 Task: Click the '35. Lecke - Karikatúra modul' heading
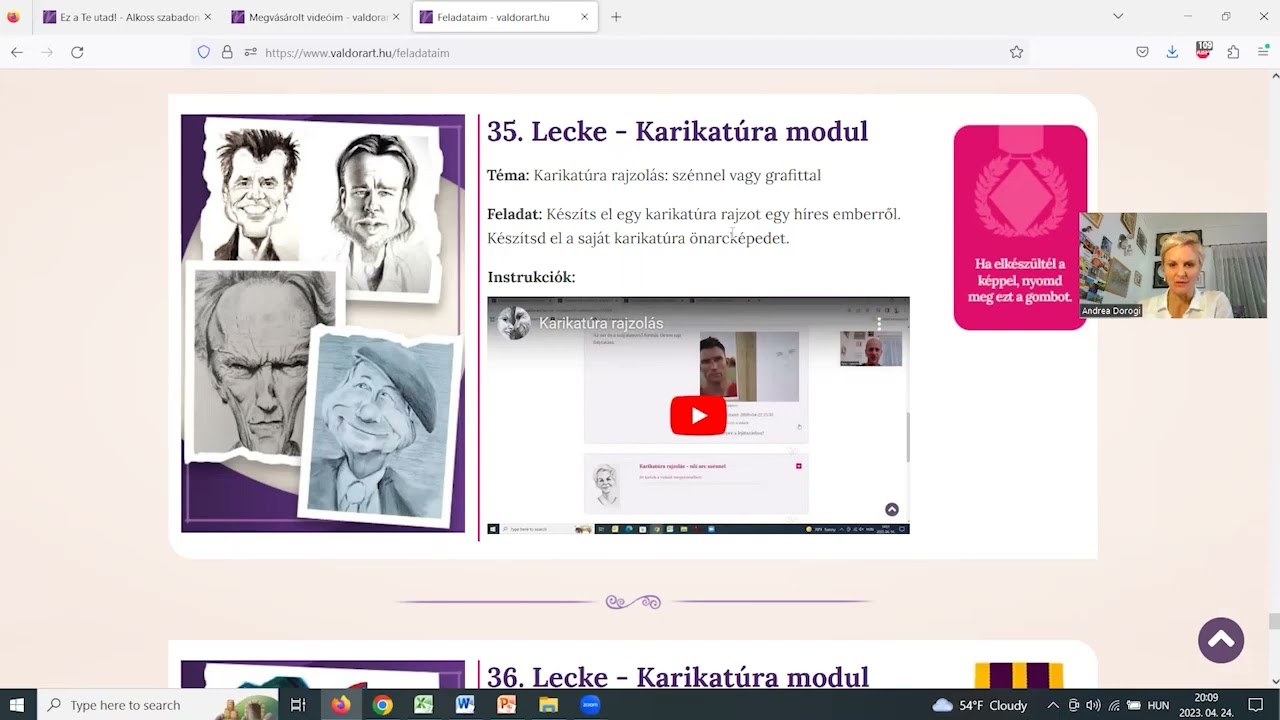click(677, 131)
